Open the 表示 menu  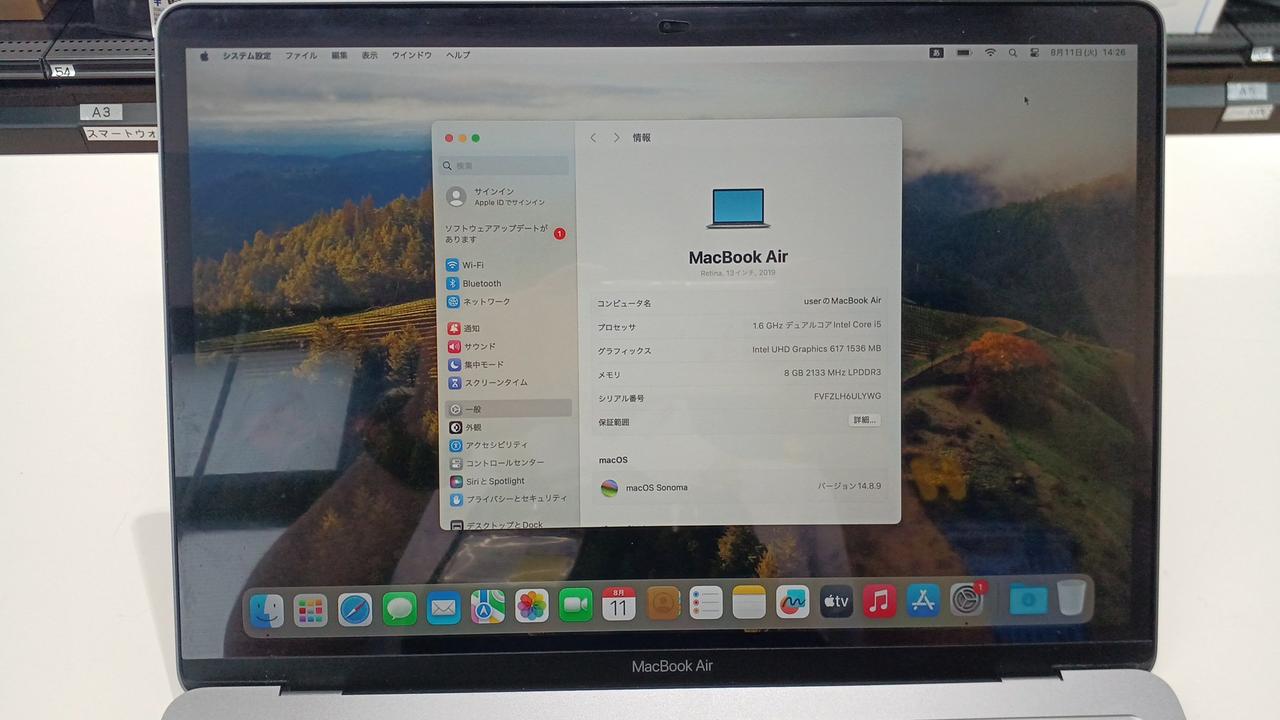point(370,55)
